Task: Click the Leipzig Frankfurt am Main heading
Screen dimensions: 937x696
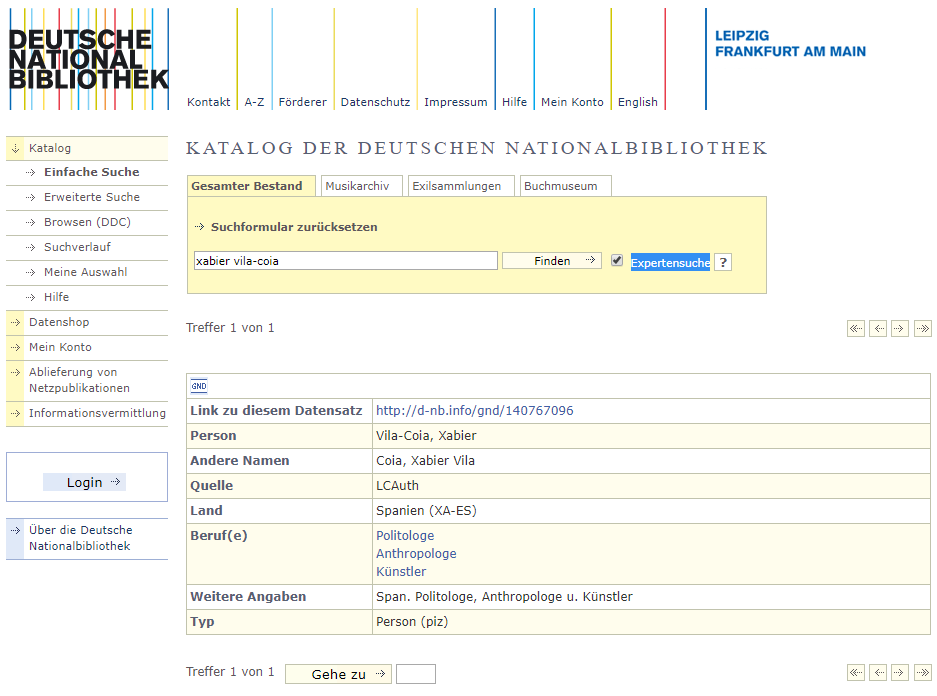Action: 790,44
